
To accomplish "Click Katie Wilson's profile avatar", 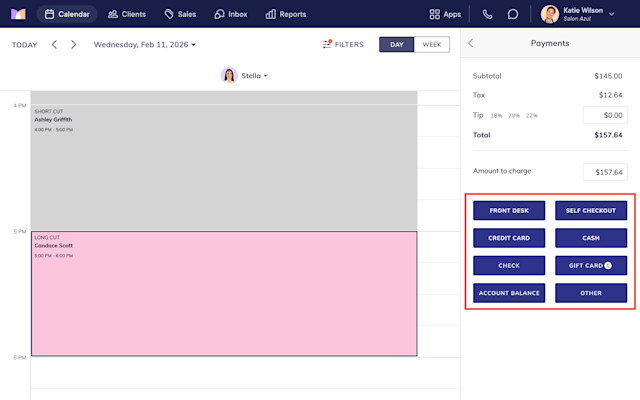I will click(550, 14).
